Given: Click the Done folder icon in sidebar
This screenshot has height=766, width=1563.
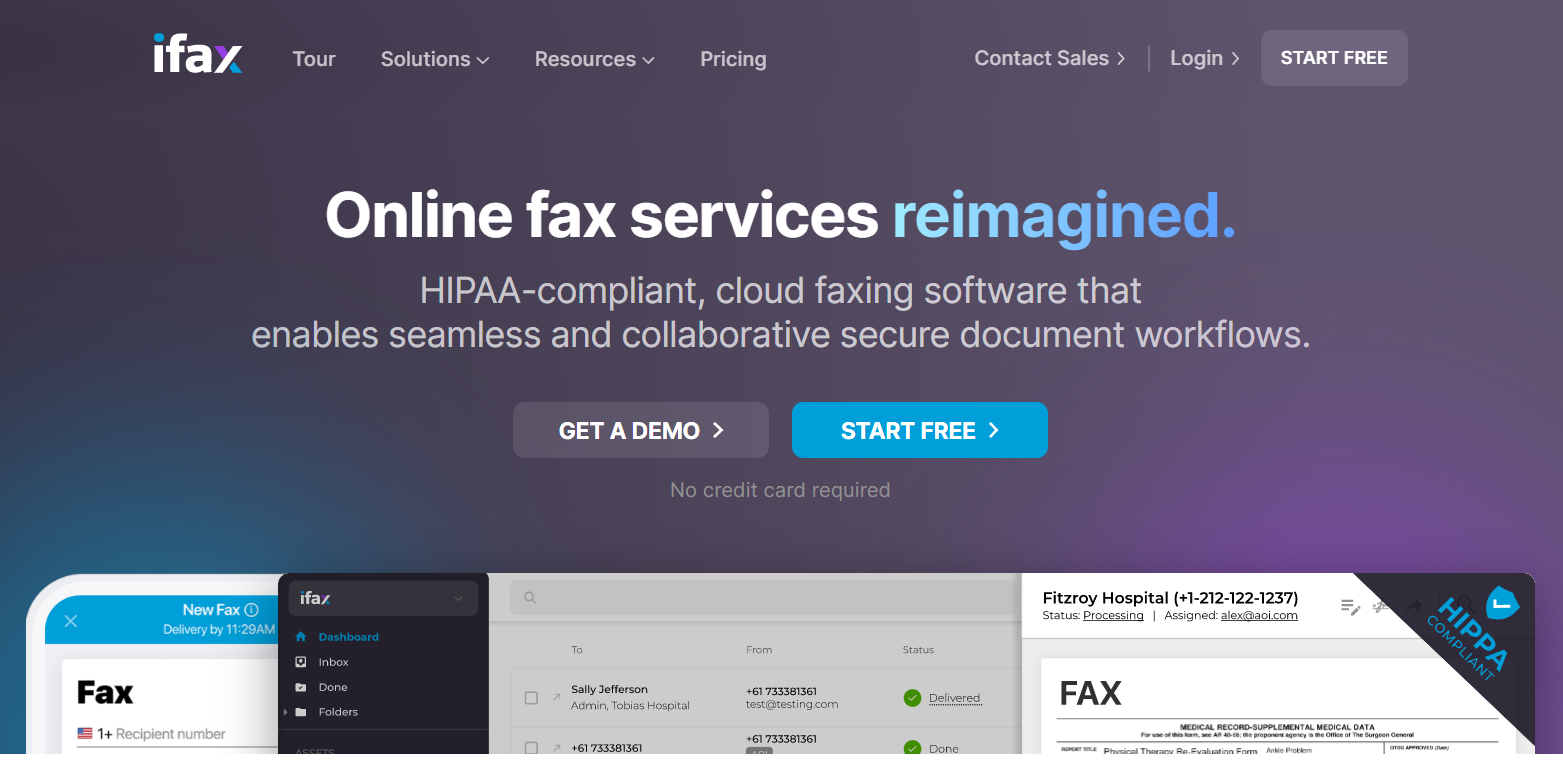Looking at the screenshot, I should [302, 687].
